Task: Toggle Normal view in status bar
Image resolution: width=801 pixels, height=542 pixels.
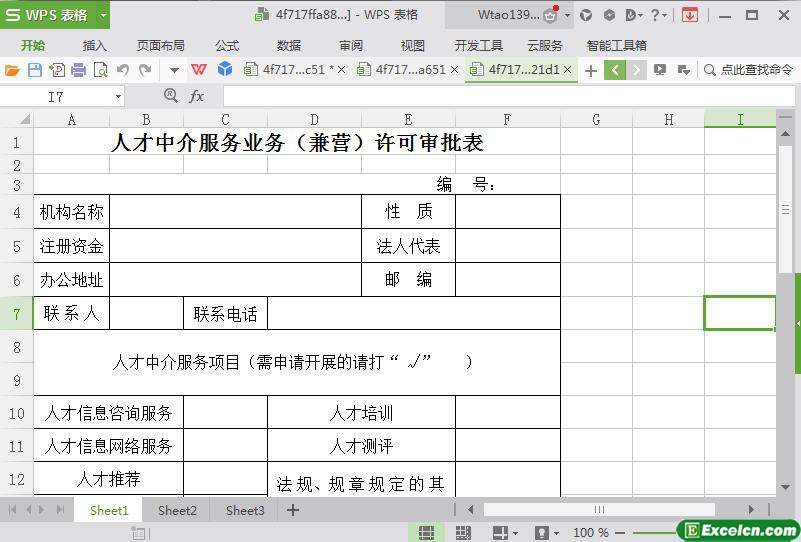Action: [x=426, y=532]
